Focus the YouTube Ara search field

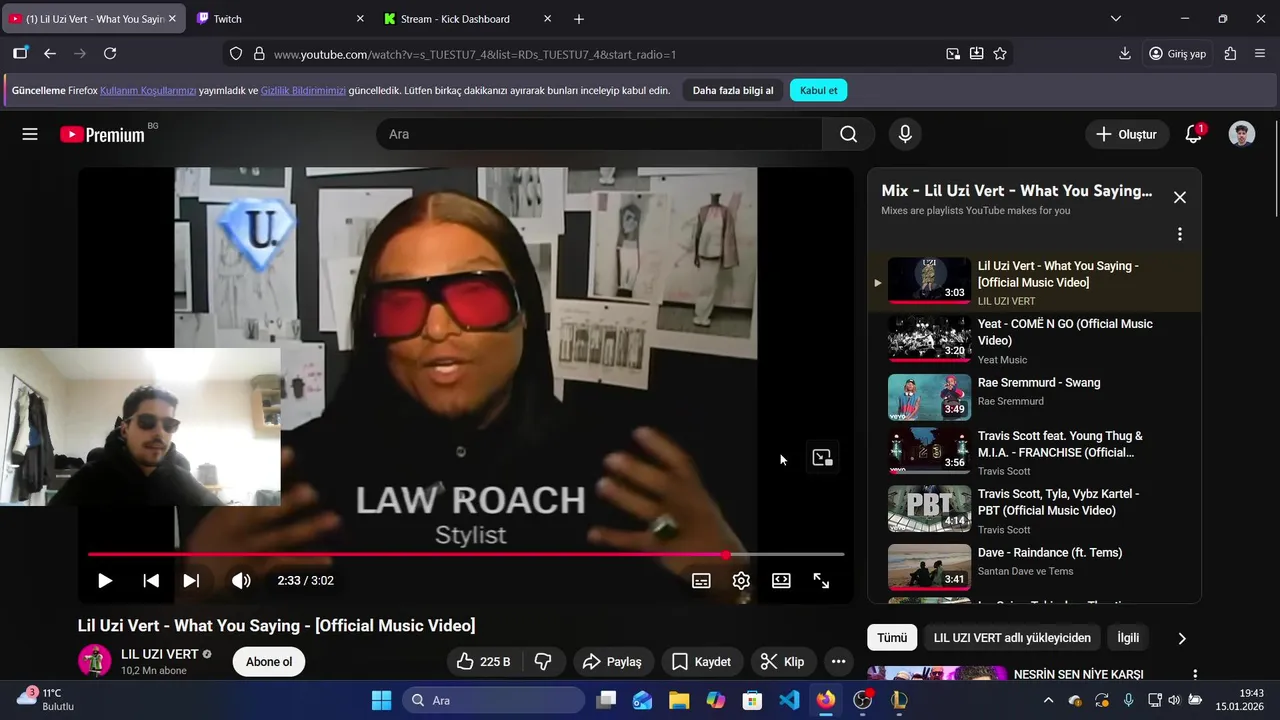[x=600, y=134]
